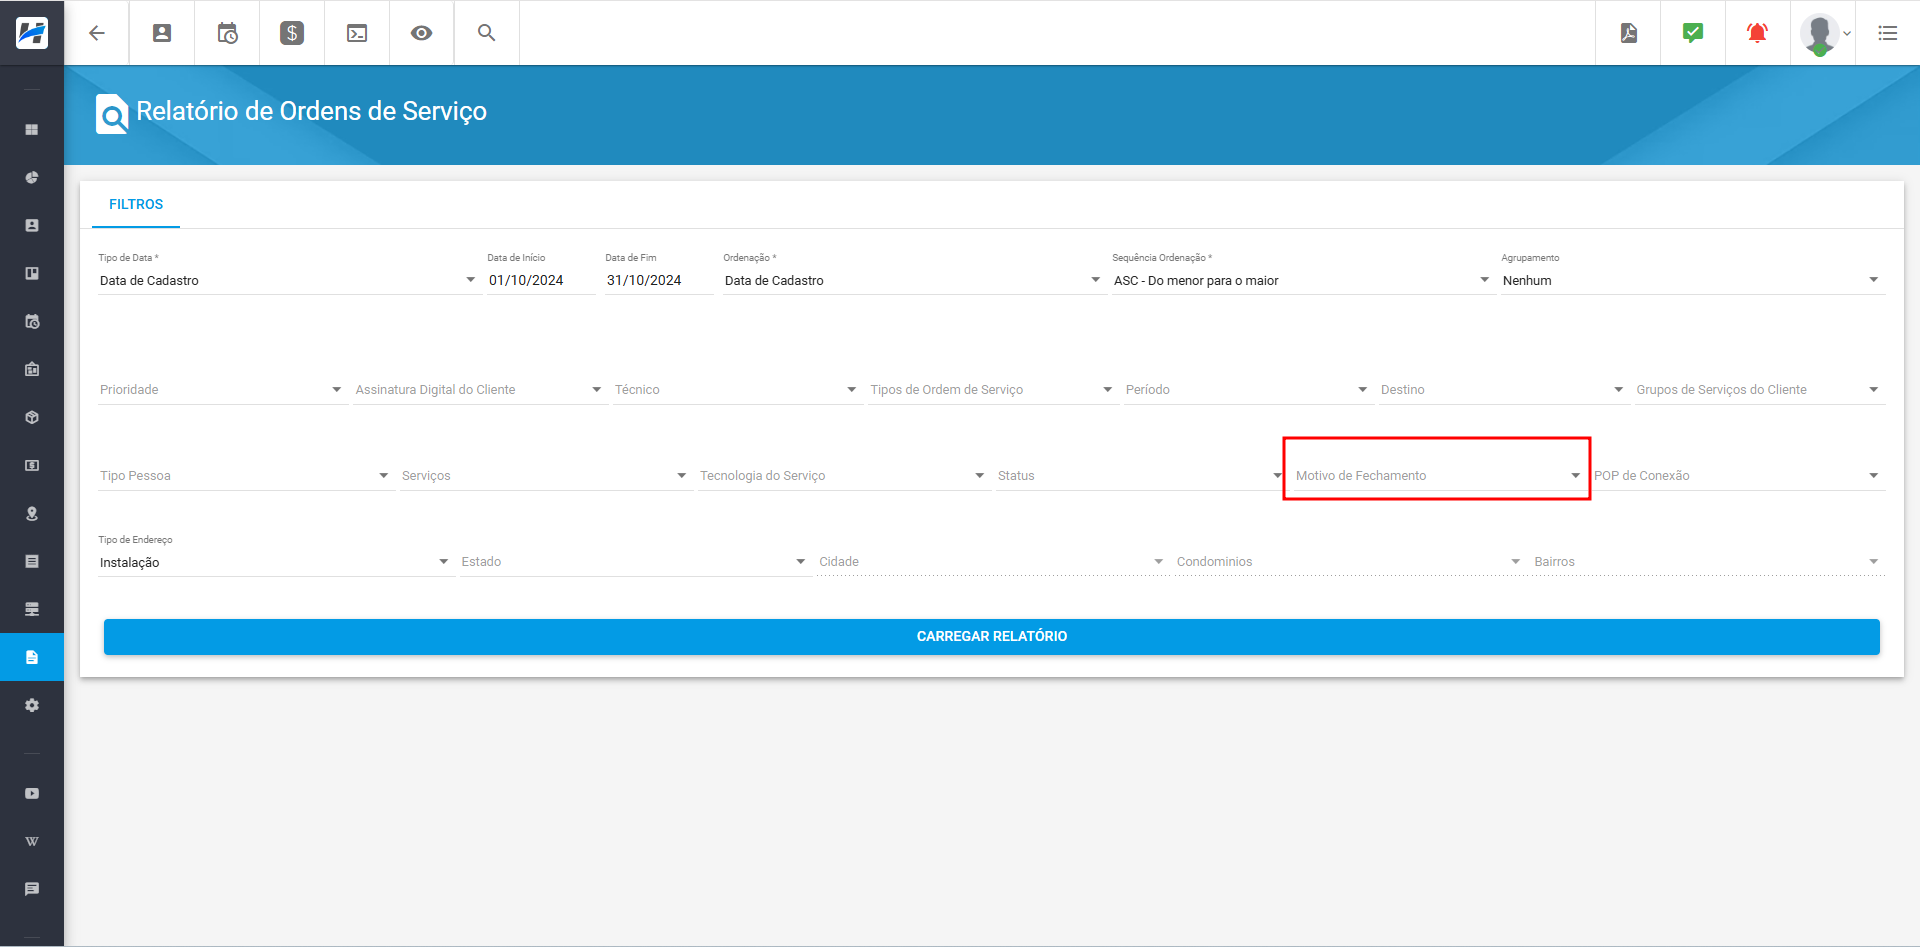Open the Prioridade dropdown
This screenshot has height=947, width=1920.
[x=221, y=390]
